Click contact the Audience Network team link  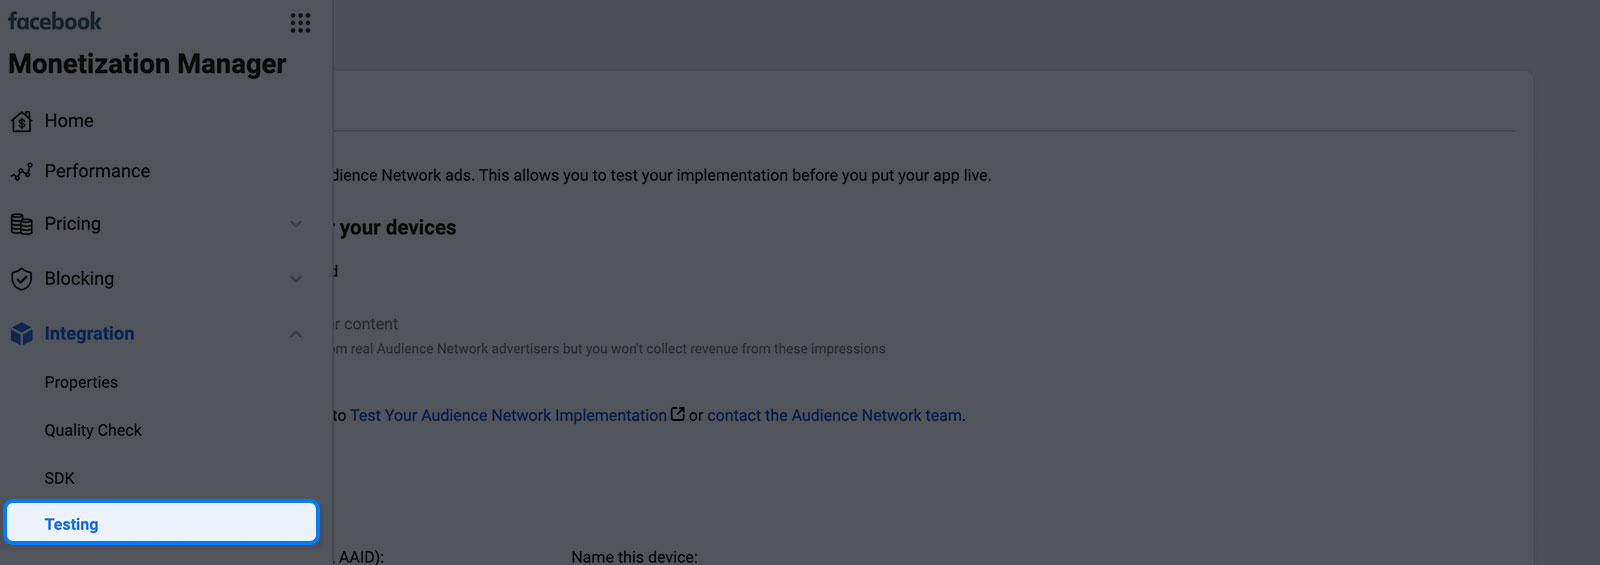[834, 415]
